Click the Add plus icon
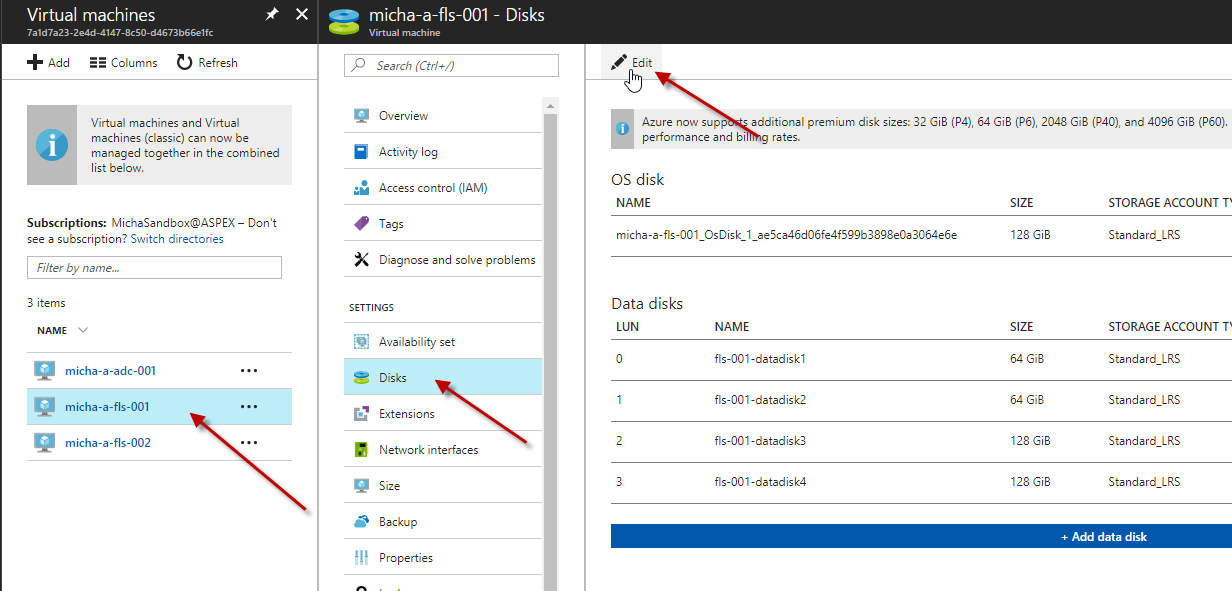This screenshot has width=1232, height=591. tap(35, 62)
